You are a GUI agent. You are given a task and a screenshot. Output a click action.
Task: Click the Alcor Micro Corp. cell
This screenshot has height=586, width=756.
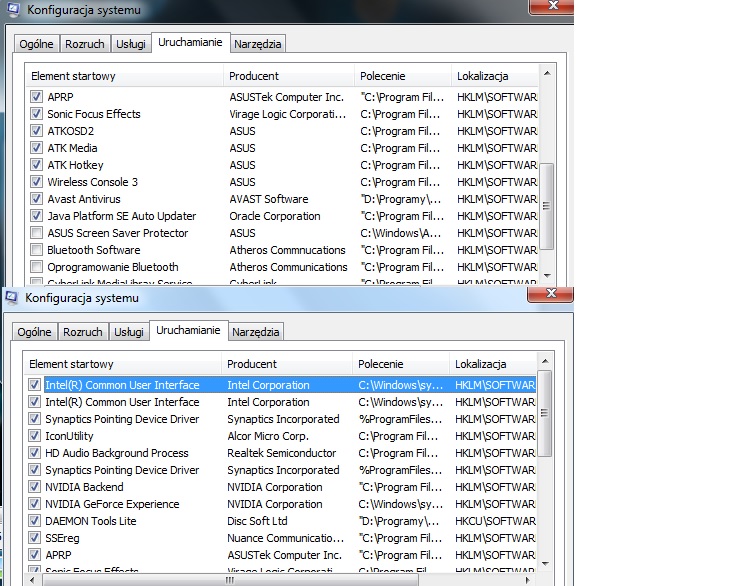tap(268, 436)
